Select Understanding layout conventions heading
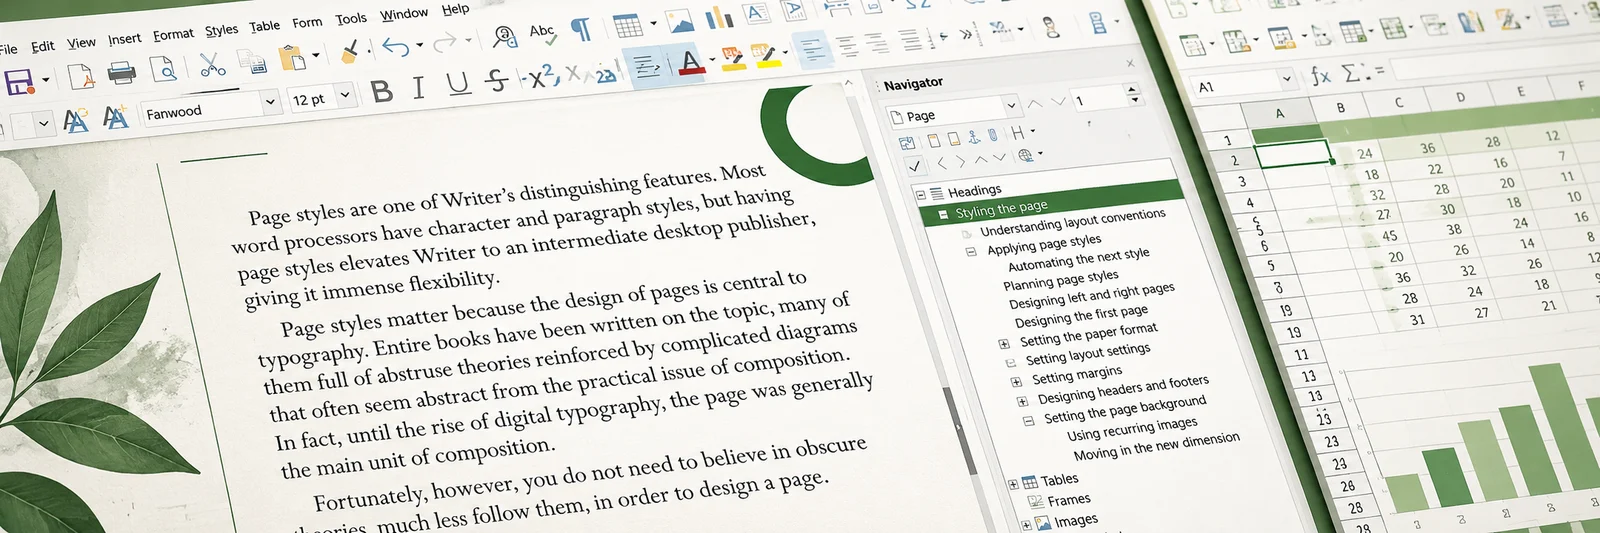This screenshot has width=1600, height=533. (x=1072, y=222)
